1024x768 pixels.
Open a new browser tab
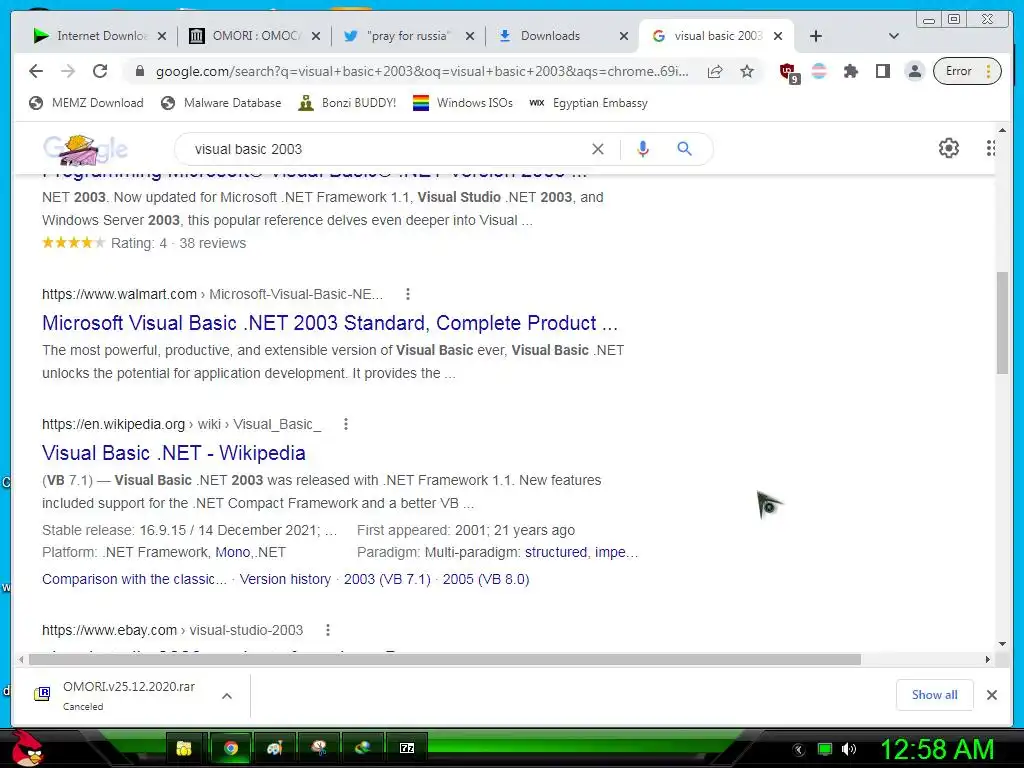(x=816, y=37)
